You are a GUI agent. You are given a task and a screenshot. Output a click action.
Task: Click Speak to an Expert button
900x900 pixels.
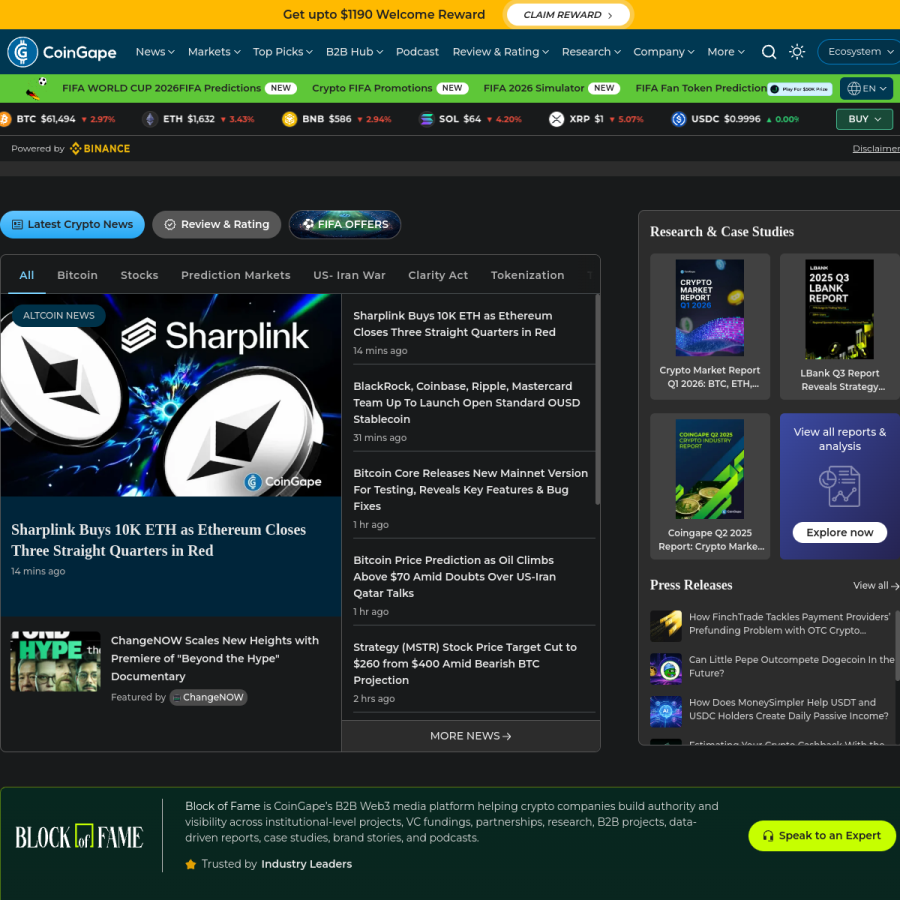click(x=822, y=836)
